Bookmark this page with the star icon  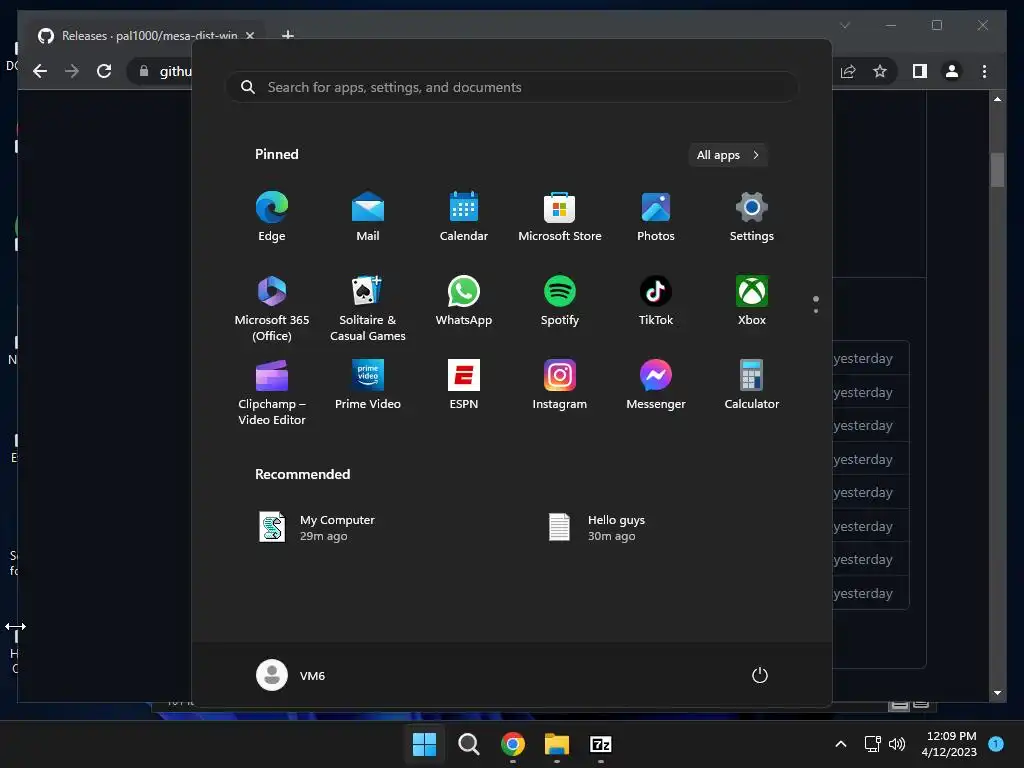[x=880, y=71]
